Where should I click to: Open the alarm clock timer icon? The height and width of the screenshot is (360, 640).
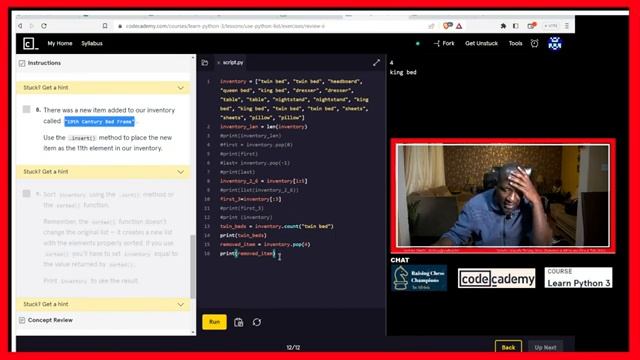[534, 43]
